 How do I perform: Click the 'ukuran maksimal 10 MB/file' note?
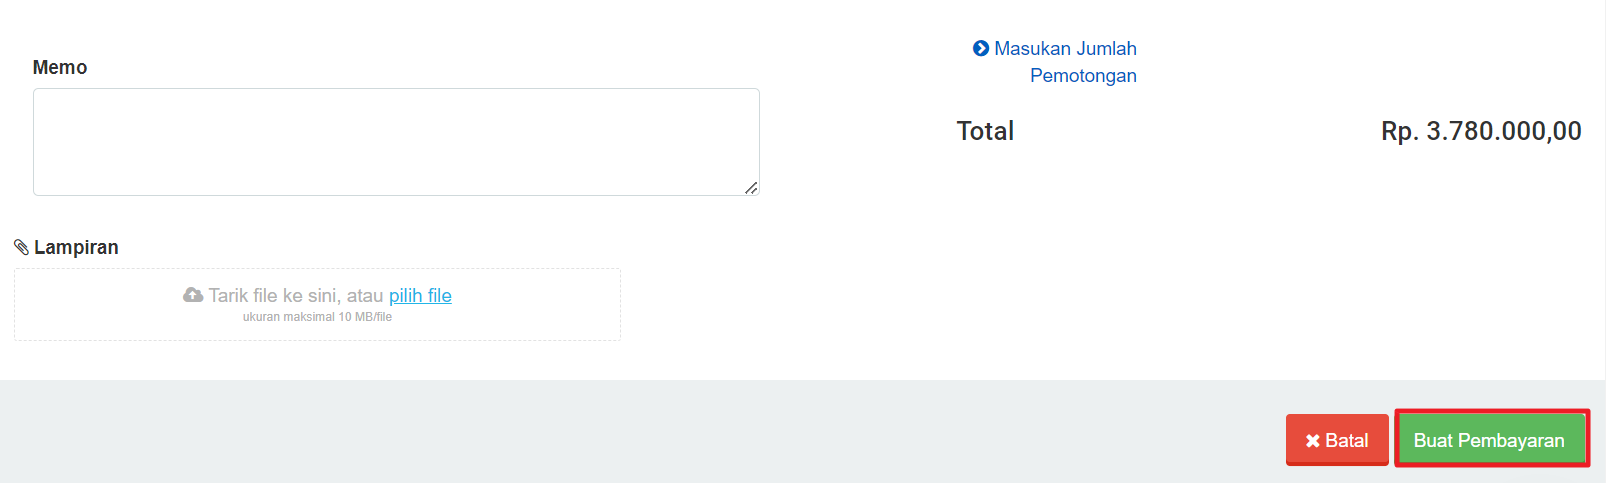pos(317,317)
